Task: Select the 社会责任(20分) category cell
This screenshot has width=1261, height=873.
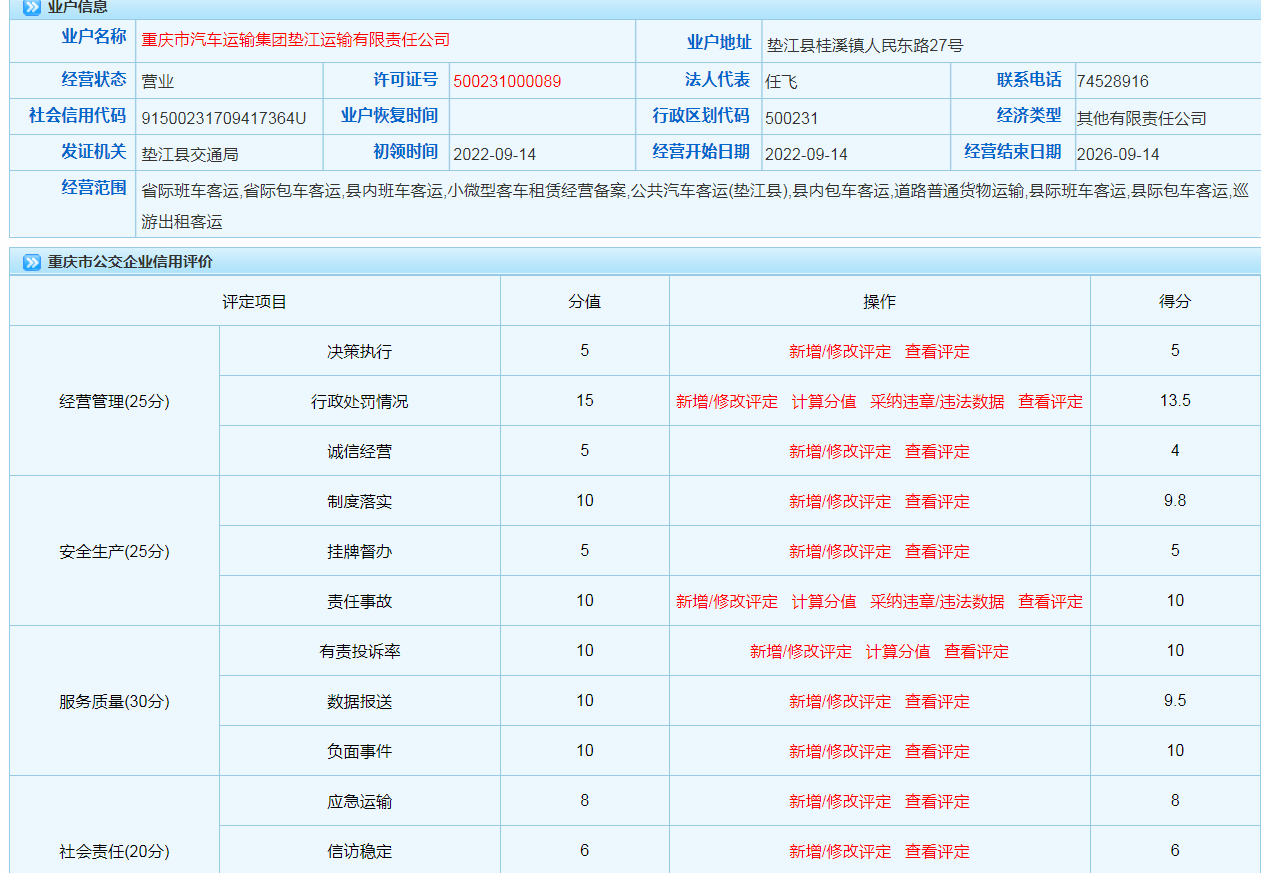Action: (115, 825)
